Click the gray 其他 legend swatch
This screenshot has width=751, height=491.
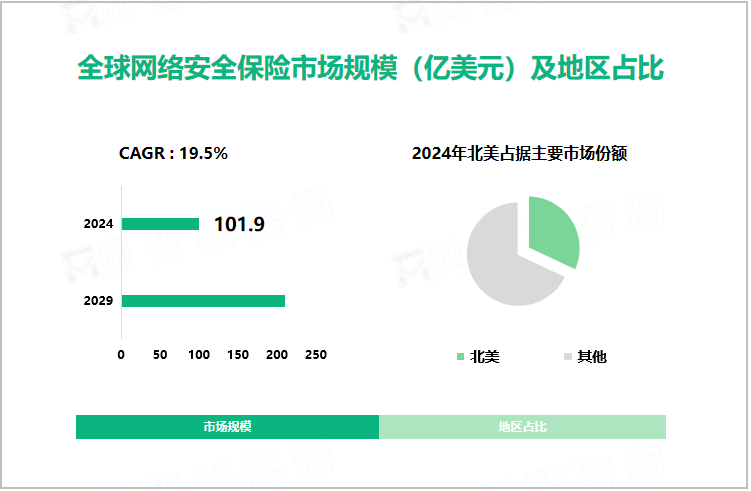[x=568, y=356]
